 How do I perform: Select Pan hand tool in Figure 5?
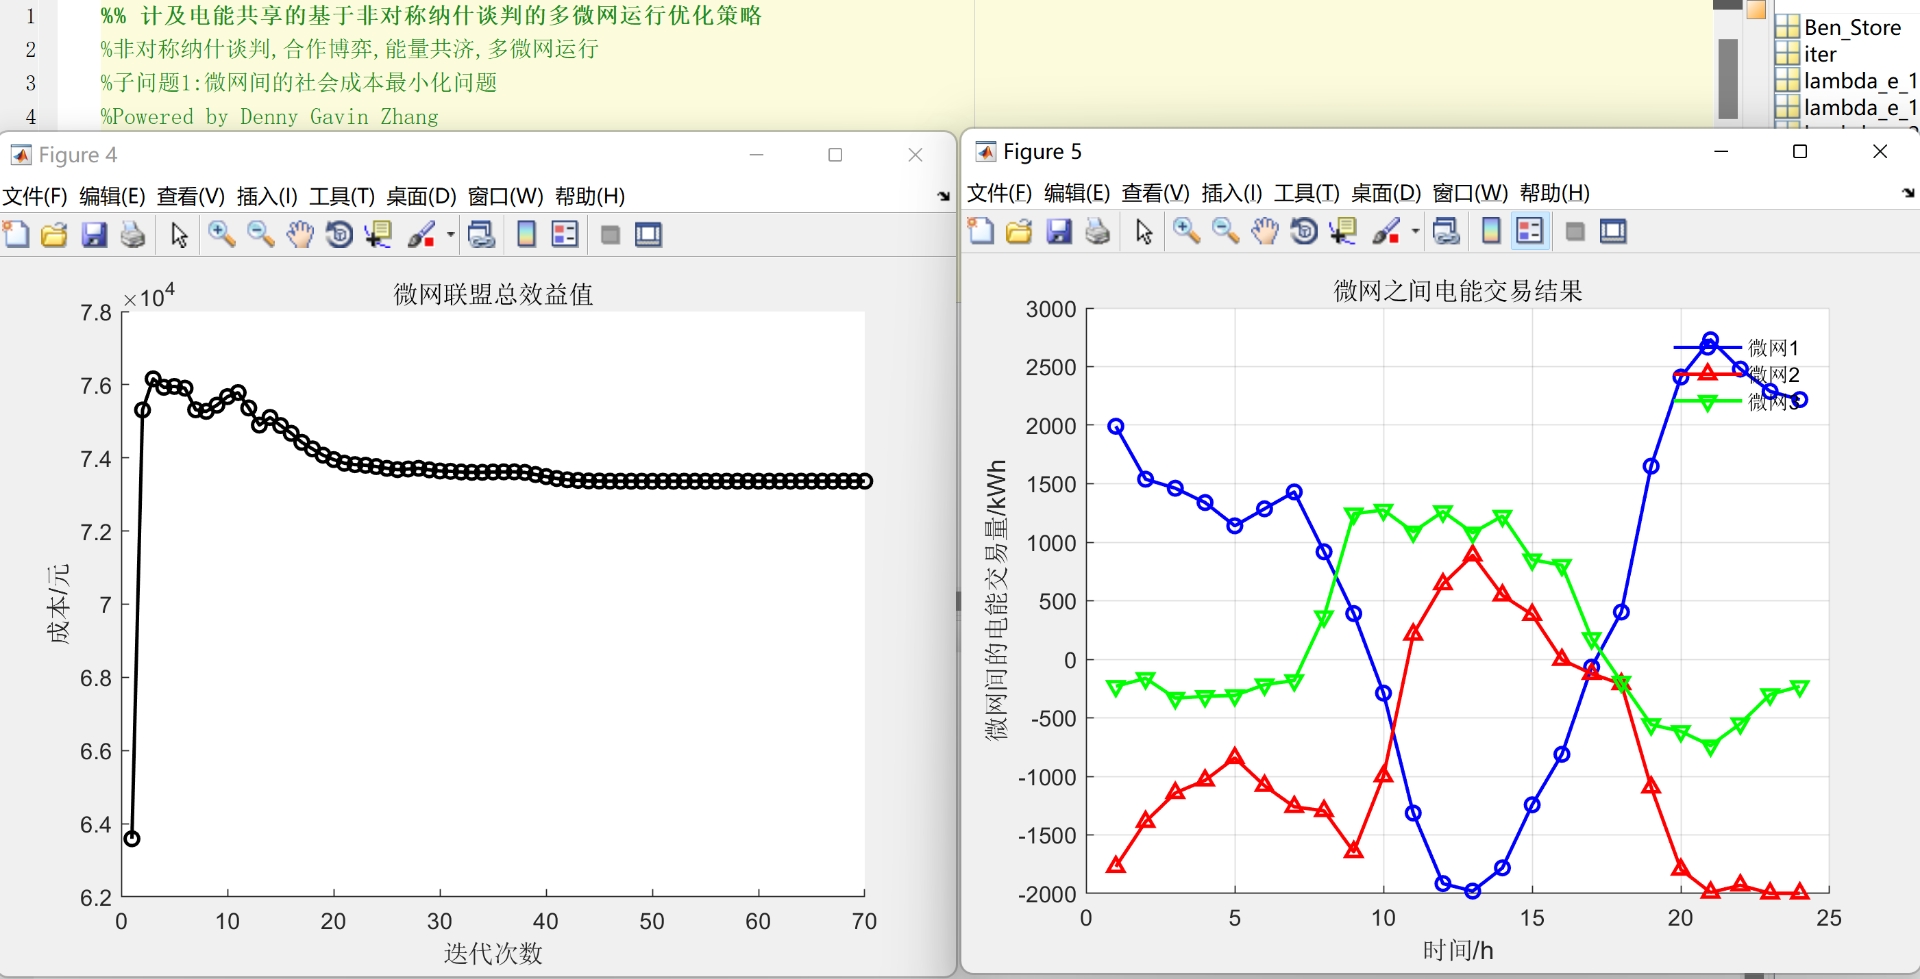pyautogui.click(x=1265, y=231)
